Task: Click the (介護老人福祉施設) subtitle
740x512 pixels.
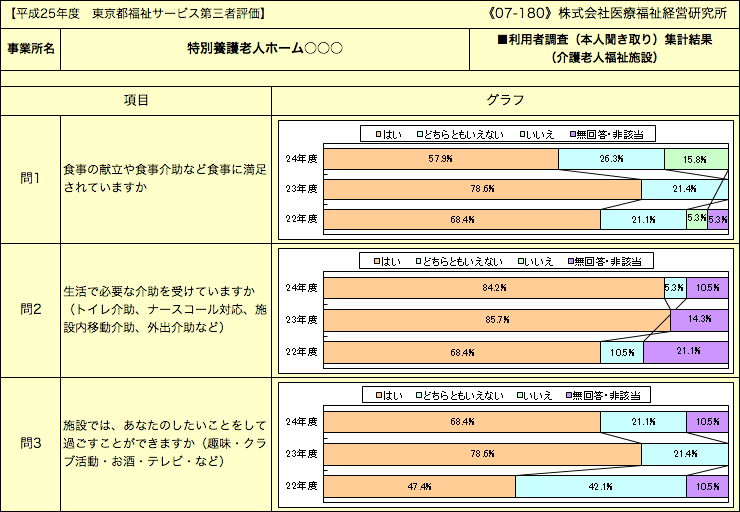Action: 605,58
